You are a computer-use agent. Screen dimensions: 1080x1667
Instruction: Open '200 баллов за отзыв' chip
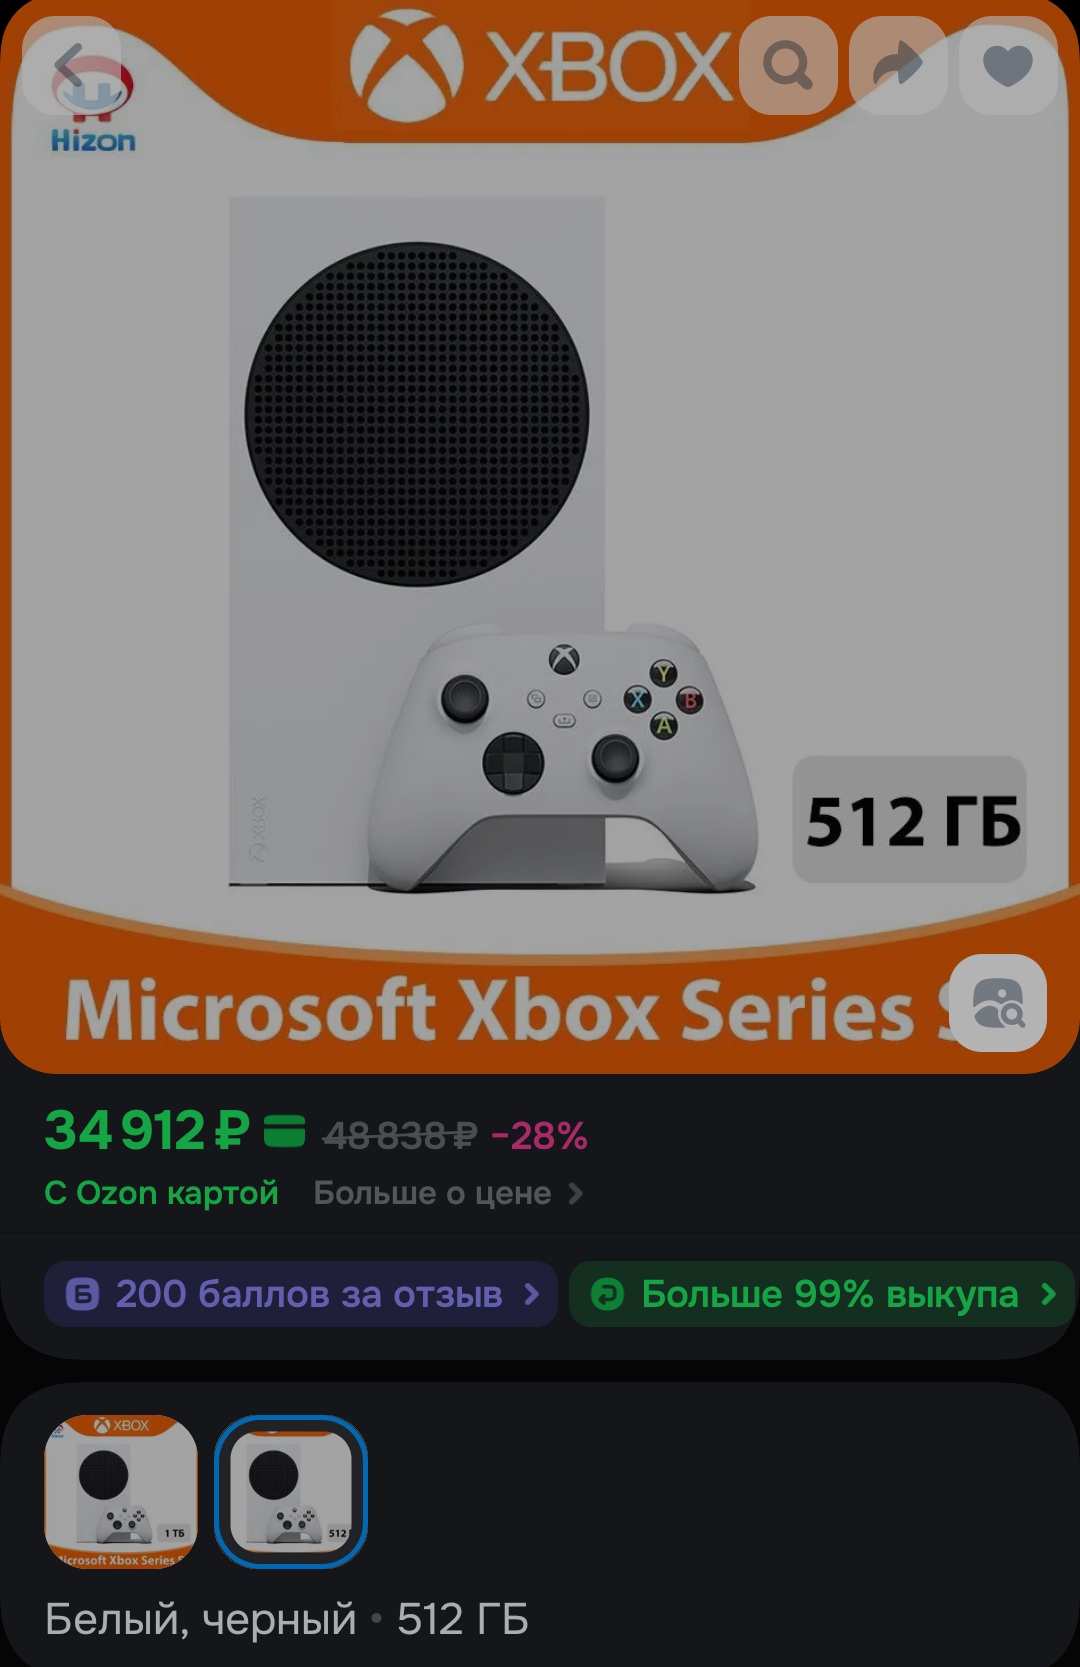[301, 1294]
